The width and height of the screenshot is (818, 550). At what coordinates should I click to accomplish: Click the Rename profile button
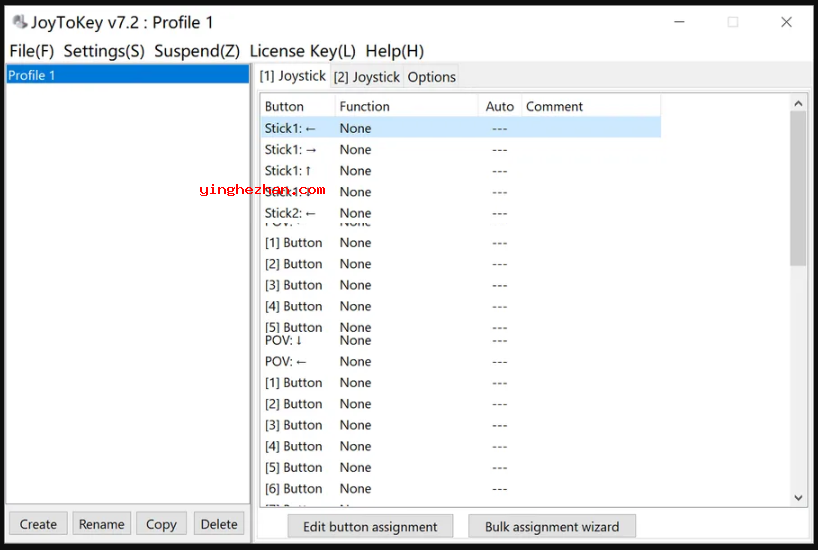point(102,524)
